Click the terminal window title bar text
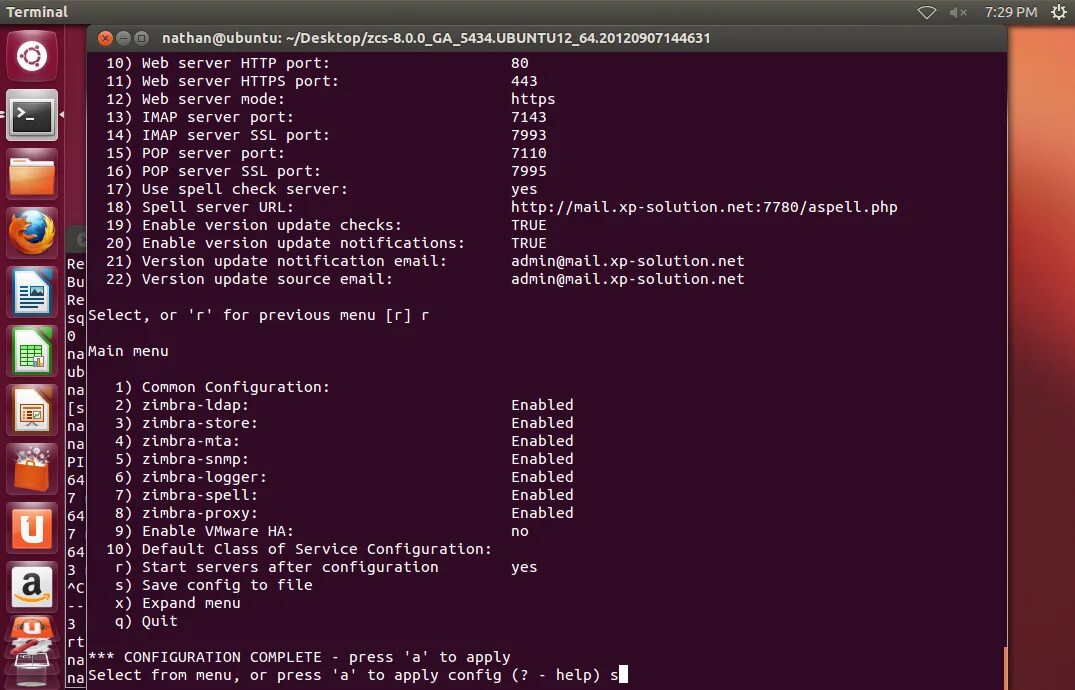This screenshot has width=1075, height=690. click(x=436, y=38)
